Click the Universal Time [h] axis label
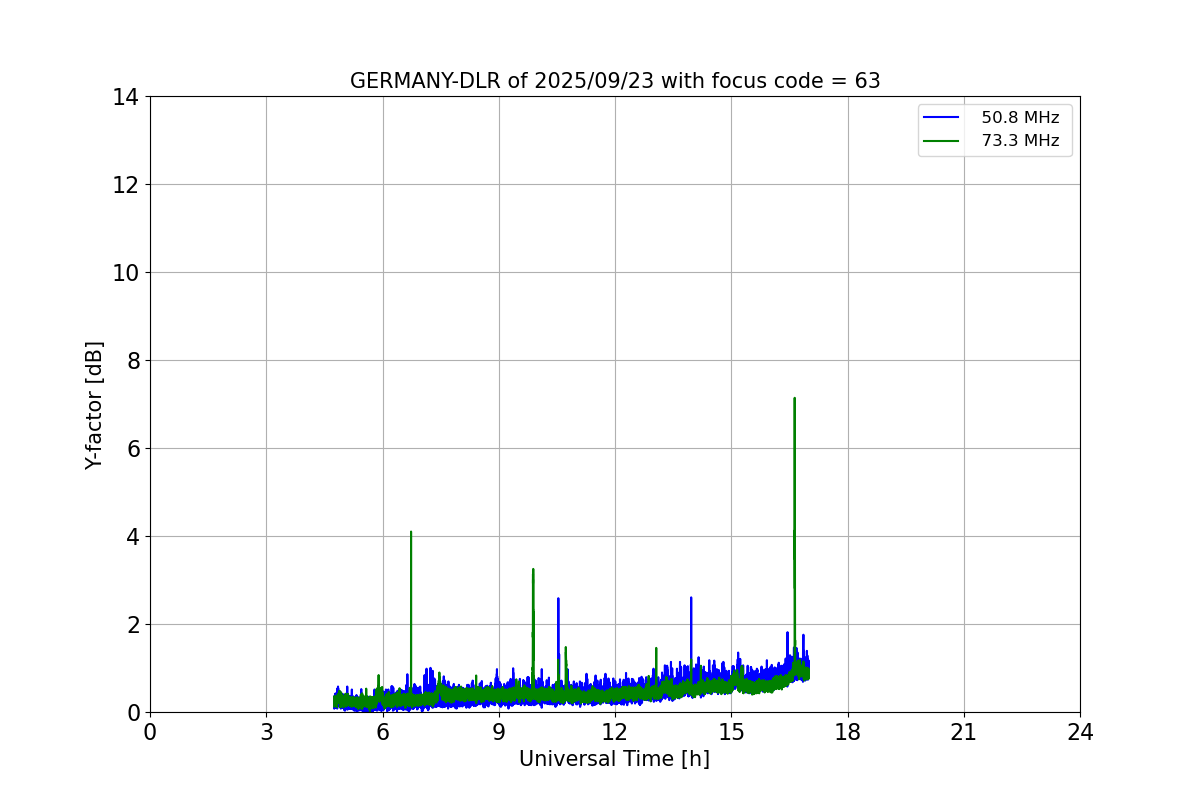Screen dimensions: 1200x800 click(614, 759)
